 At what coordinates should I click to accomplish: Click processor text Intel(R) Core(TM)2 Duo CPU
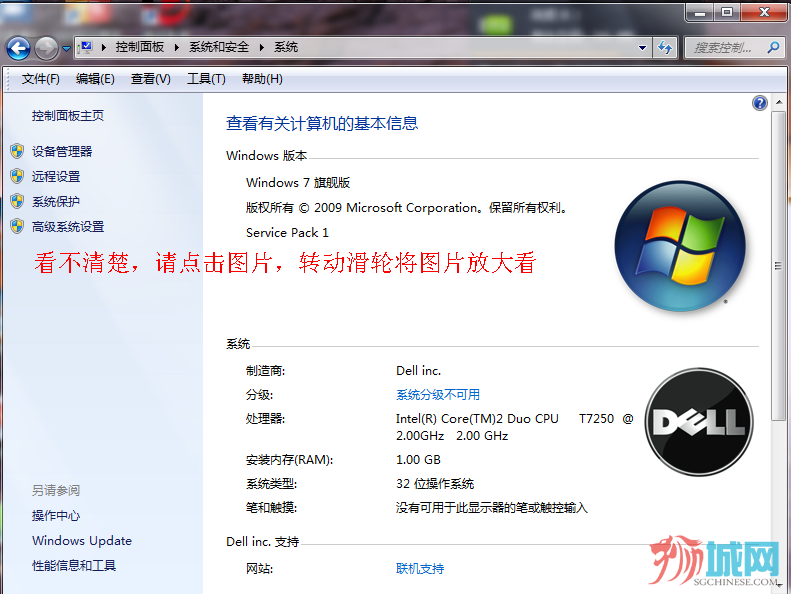point(477,419)
